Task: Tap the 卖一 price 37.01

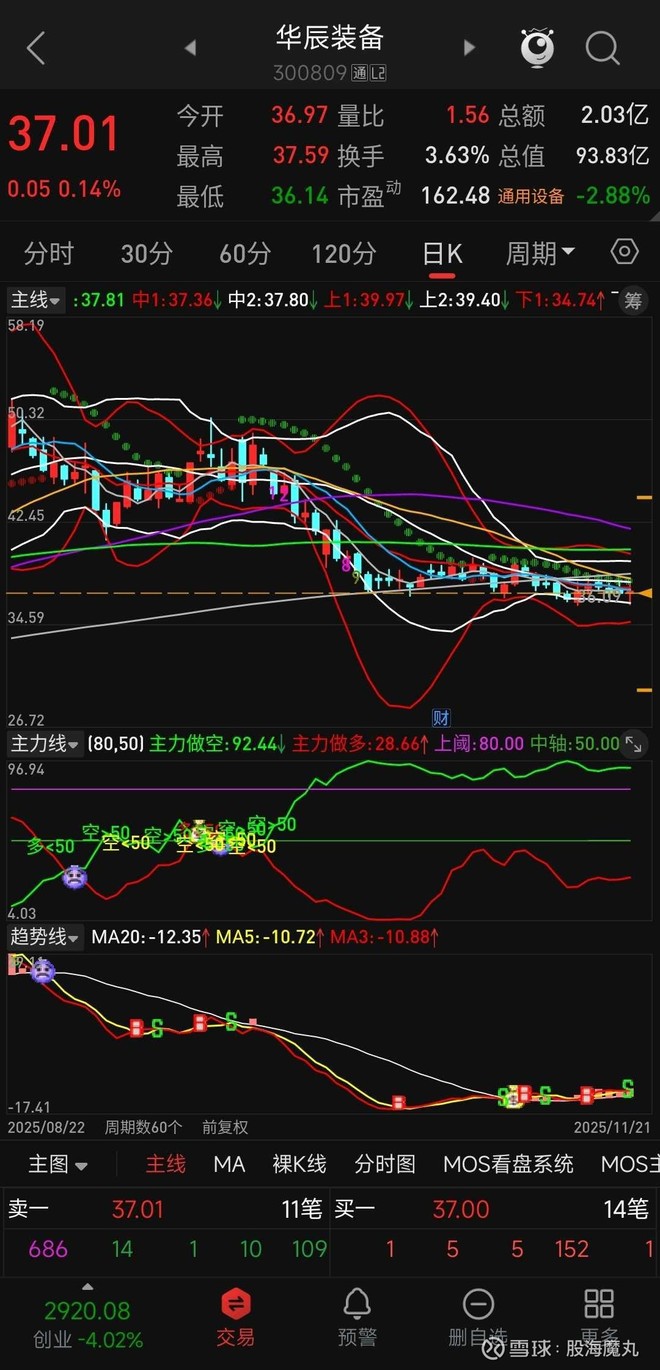Action: tap(137, 1209)
